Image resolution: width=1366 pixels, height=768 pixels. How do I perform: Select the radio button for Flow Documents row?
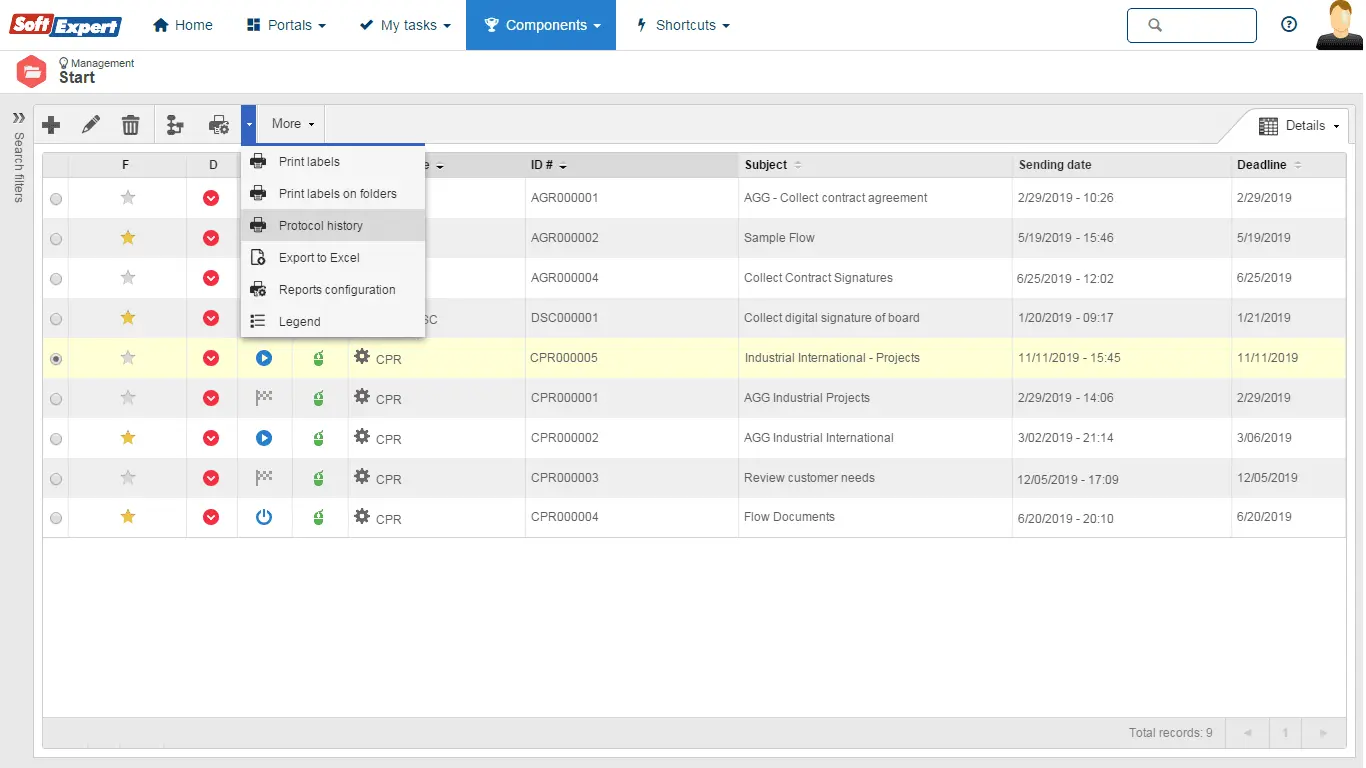tap(56, 518)
